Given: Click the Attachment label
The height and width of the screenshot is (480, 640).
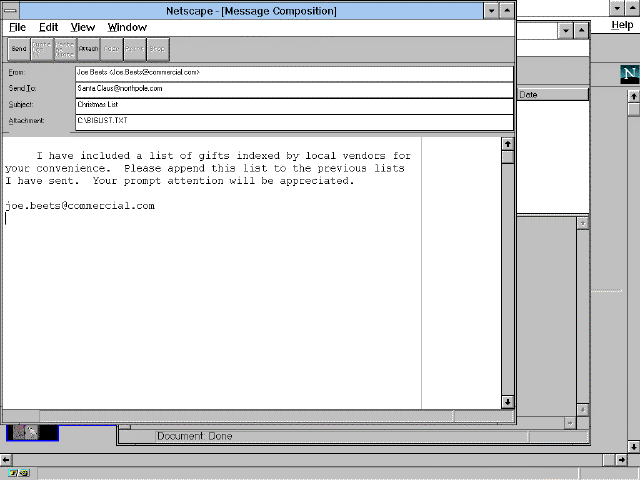Looking at the screenshot, I should click(26, 121).
